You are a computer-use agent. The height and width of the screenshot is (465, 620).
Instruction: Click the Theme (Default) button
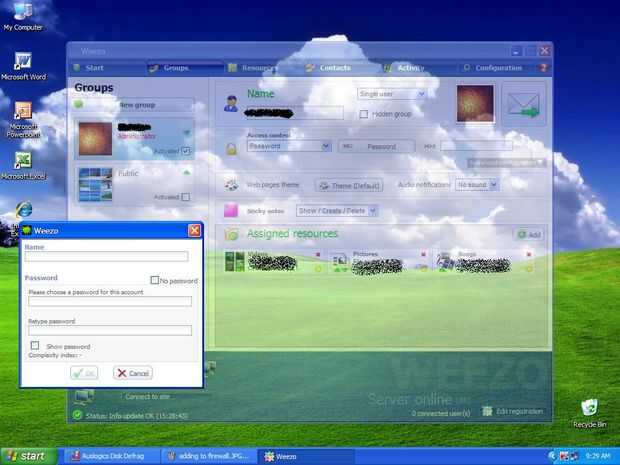pos(349,185)
